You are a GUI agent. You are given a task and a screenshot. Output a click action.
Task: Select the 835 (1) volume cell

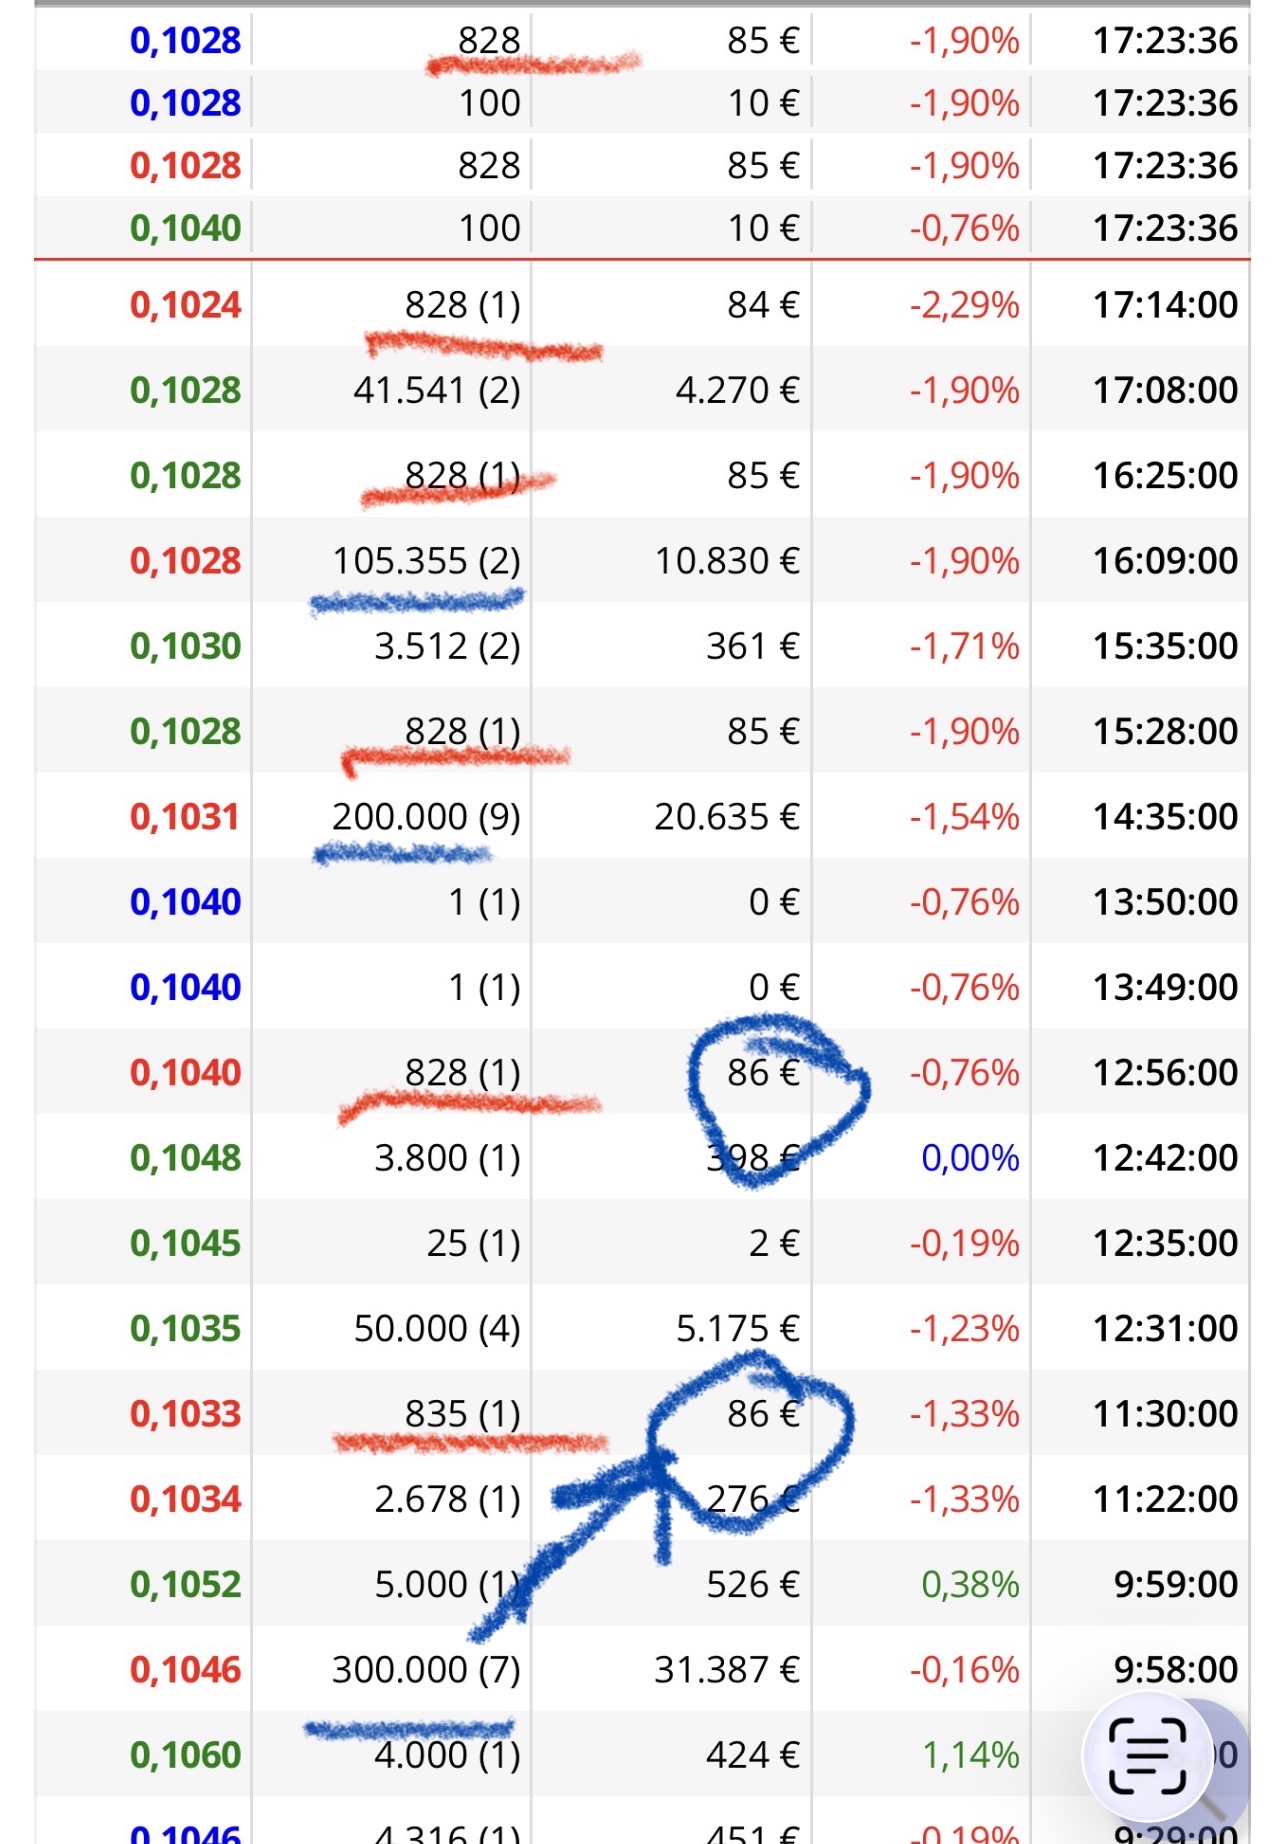(x=462, y=1414)
